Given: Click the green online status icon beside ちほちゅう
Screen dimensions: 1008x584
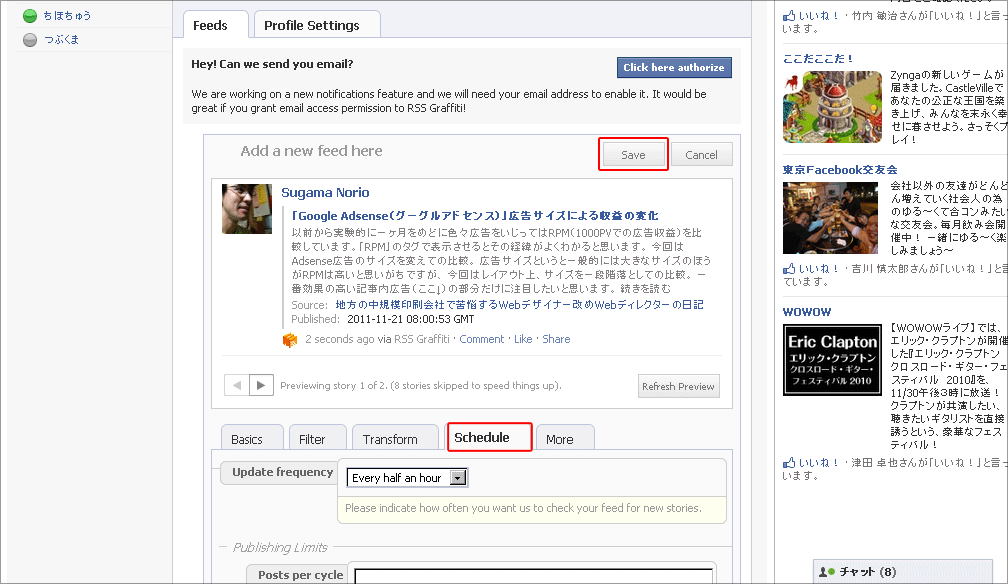Looking at the screenshot, I should point(30,16).
